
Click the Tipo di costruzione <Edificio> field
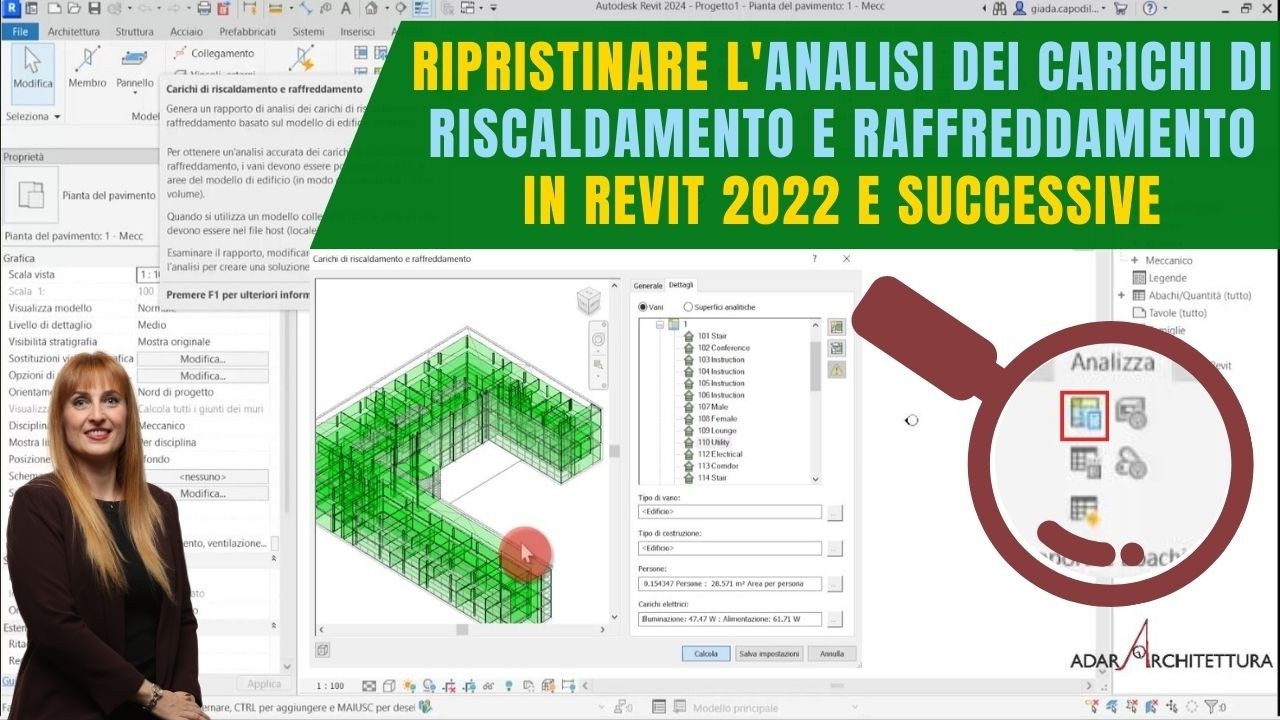coord(730,548)
